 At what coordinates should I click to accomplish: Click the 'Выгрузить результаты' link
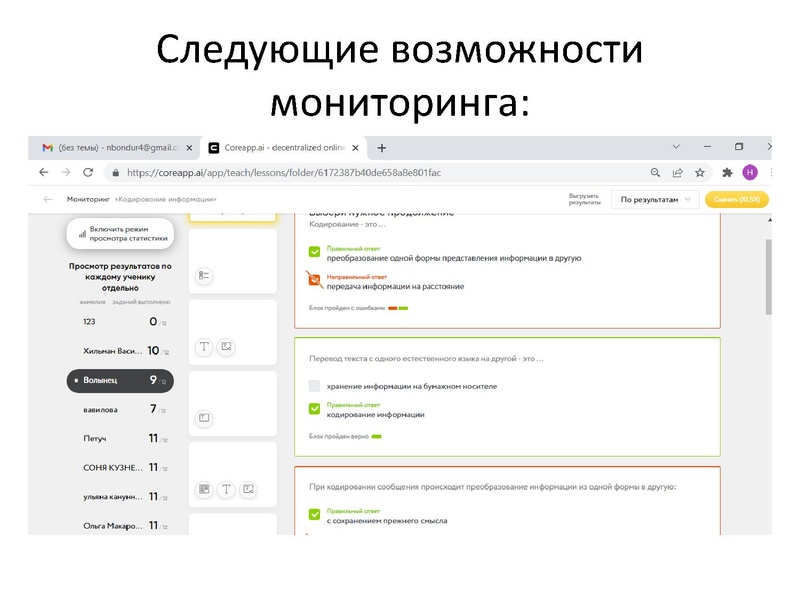[585, 198]
